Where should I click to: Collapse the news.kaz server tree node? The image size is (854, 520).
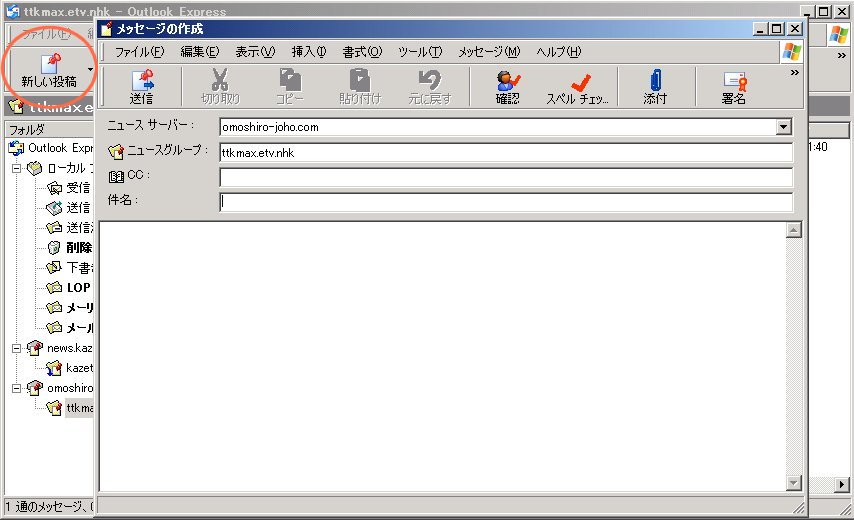pos(16,348)
